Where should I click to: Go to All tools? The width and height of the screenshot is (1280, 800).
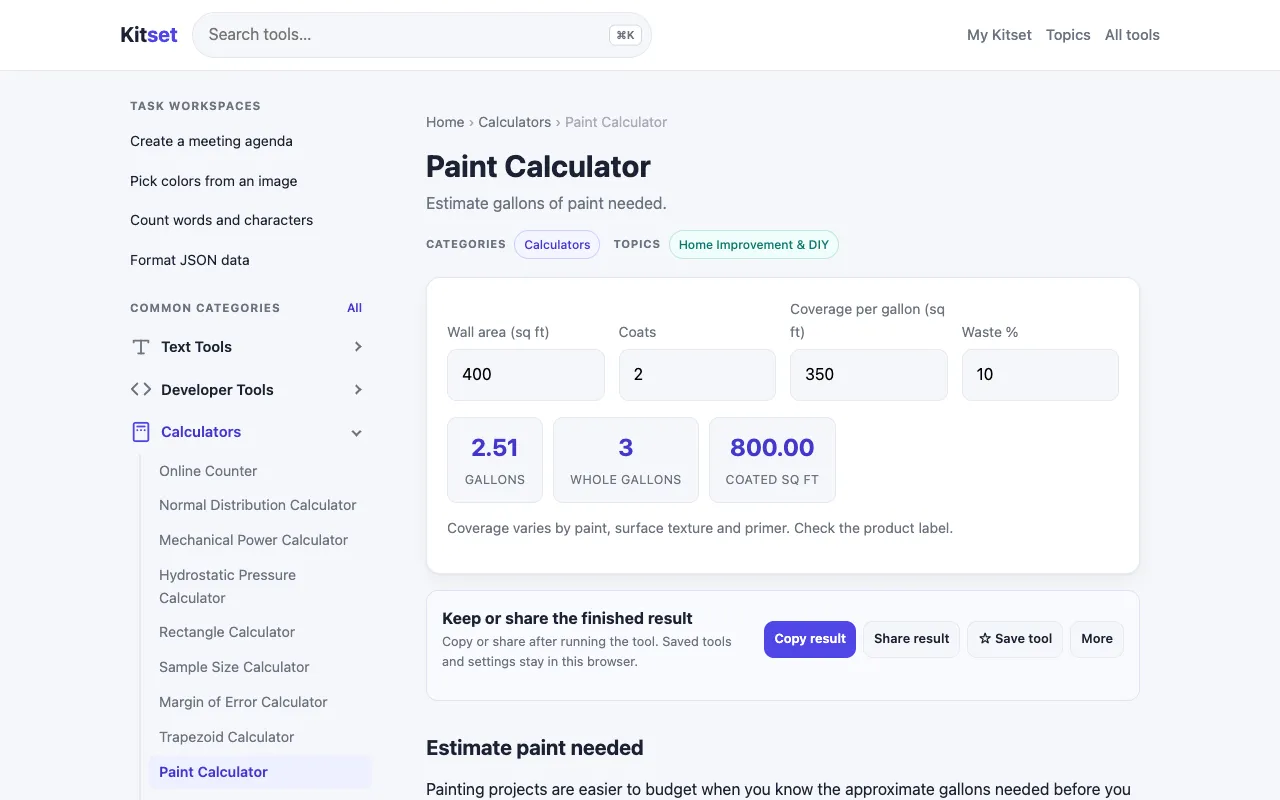pyautogui.click(x=1132, y=35)
